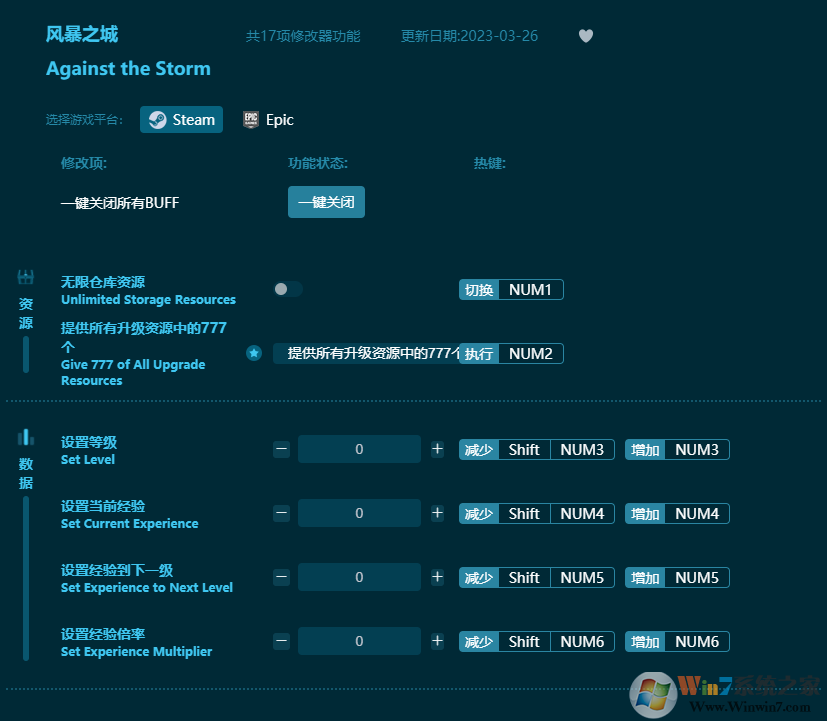Click the minus stepper for Set Experience Multiplier

[x=281, y=641]
